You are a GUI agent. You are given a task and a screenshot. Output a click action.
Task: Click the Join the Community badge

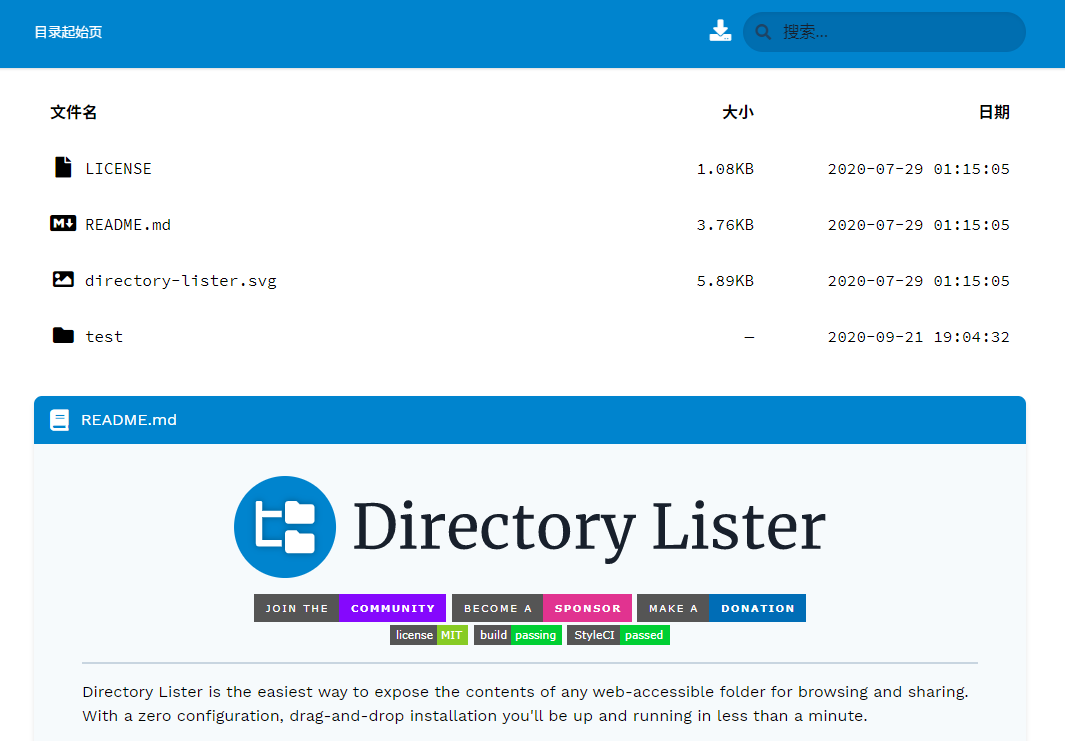click(349, 608)
